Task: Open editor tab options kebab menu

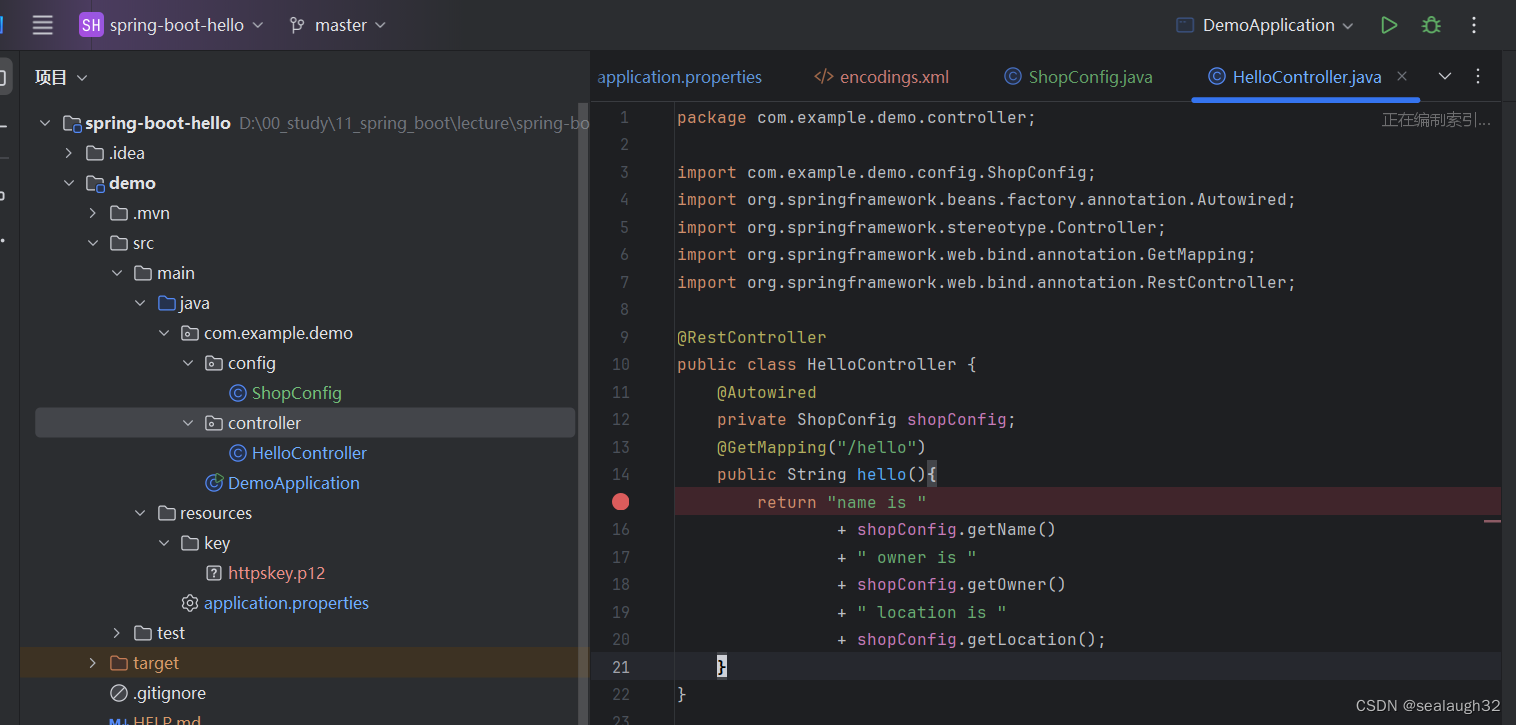Action: (1478, 76)
